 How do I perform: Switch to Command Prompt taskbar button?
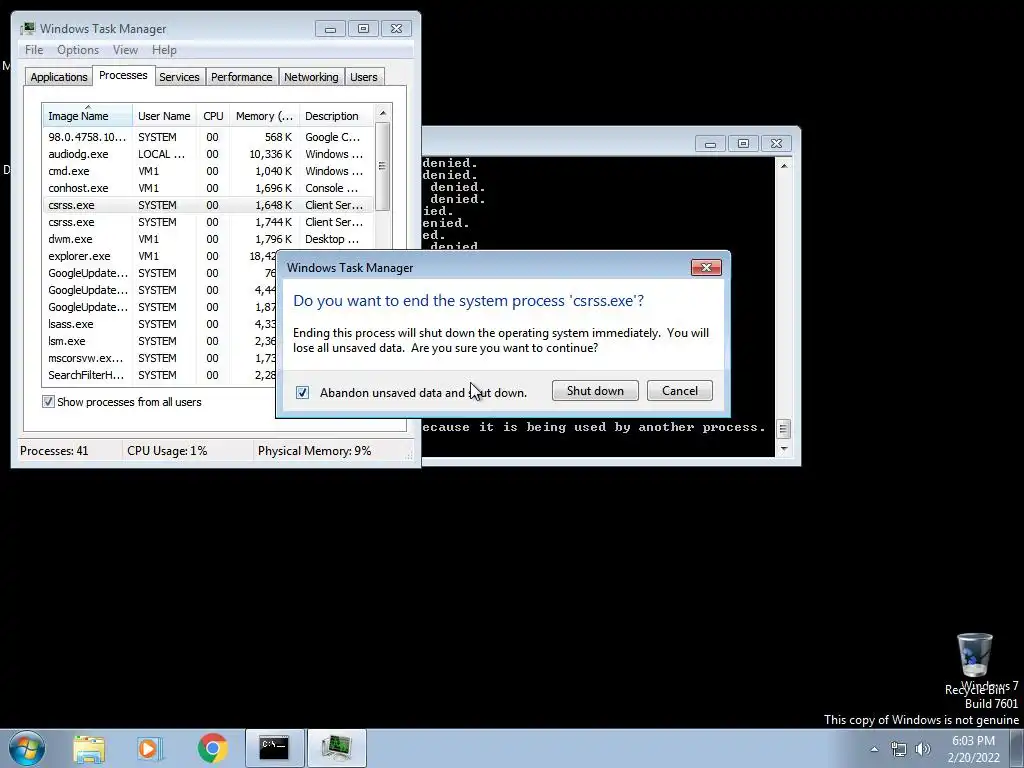274,748
